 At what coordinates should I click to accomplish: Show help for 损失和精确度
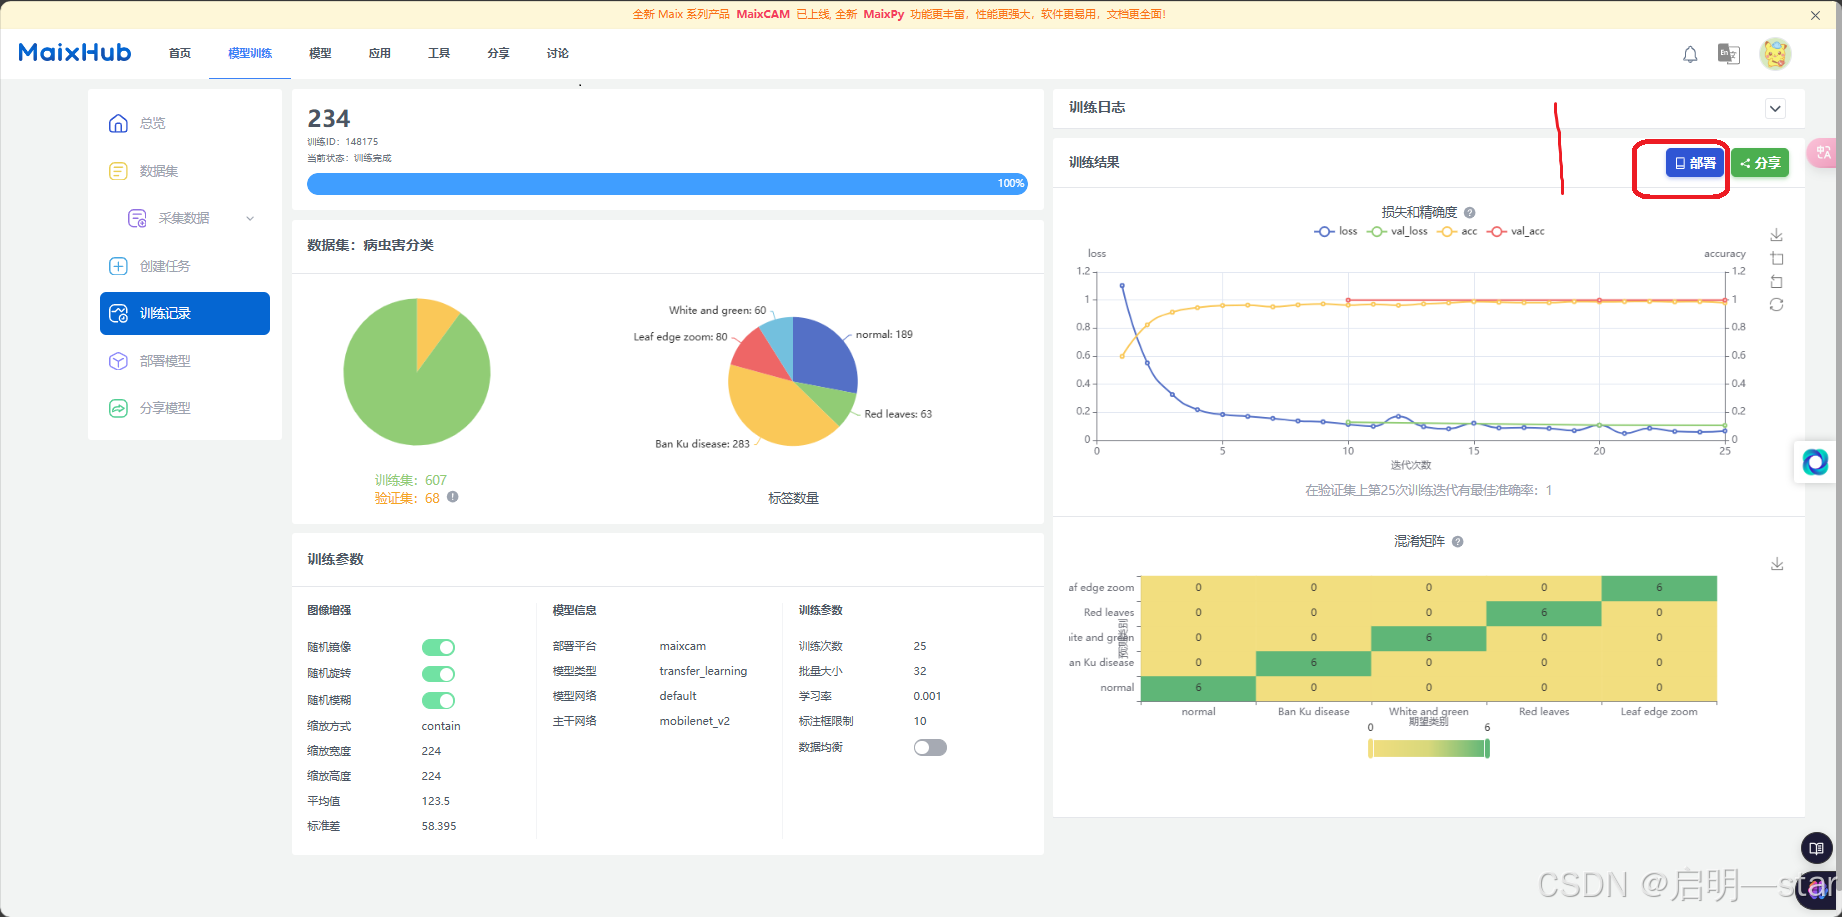pyautogui.click(x=1469, y=212)
